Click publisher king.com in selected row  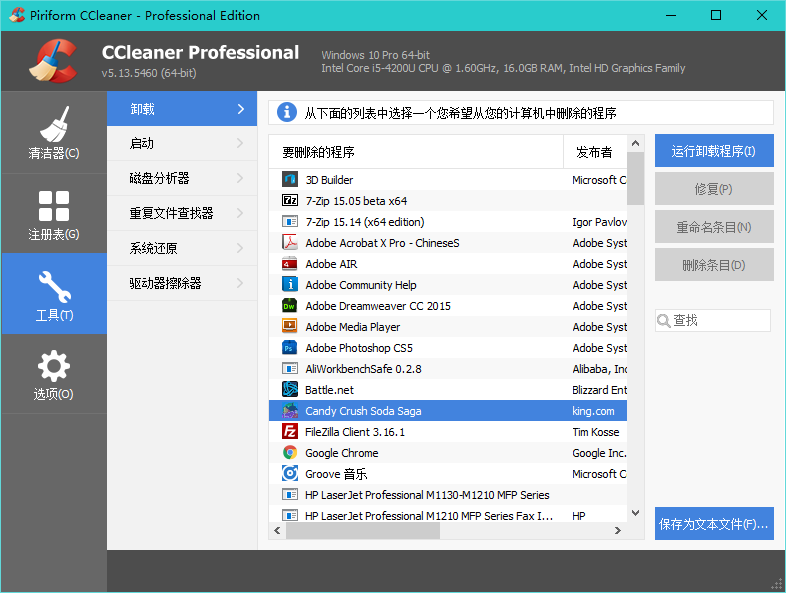click(594, 411)
